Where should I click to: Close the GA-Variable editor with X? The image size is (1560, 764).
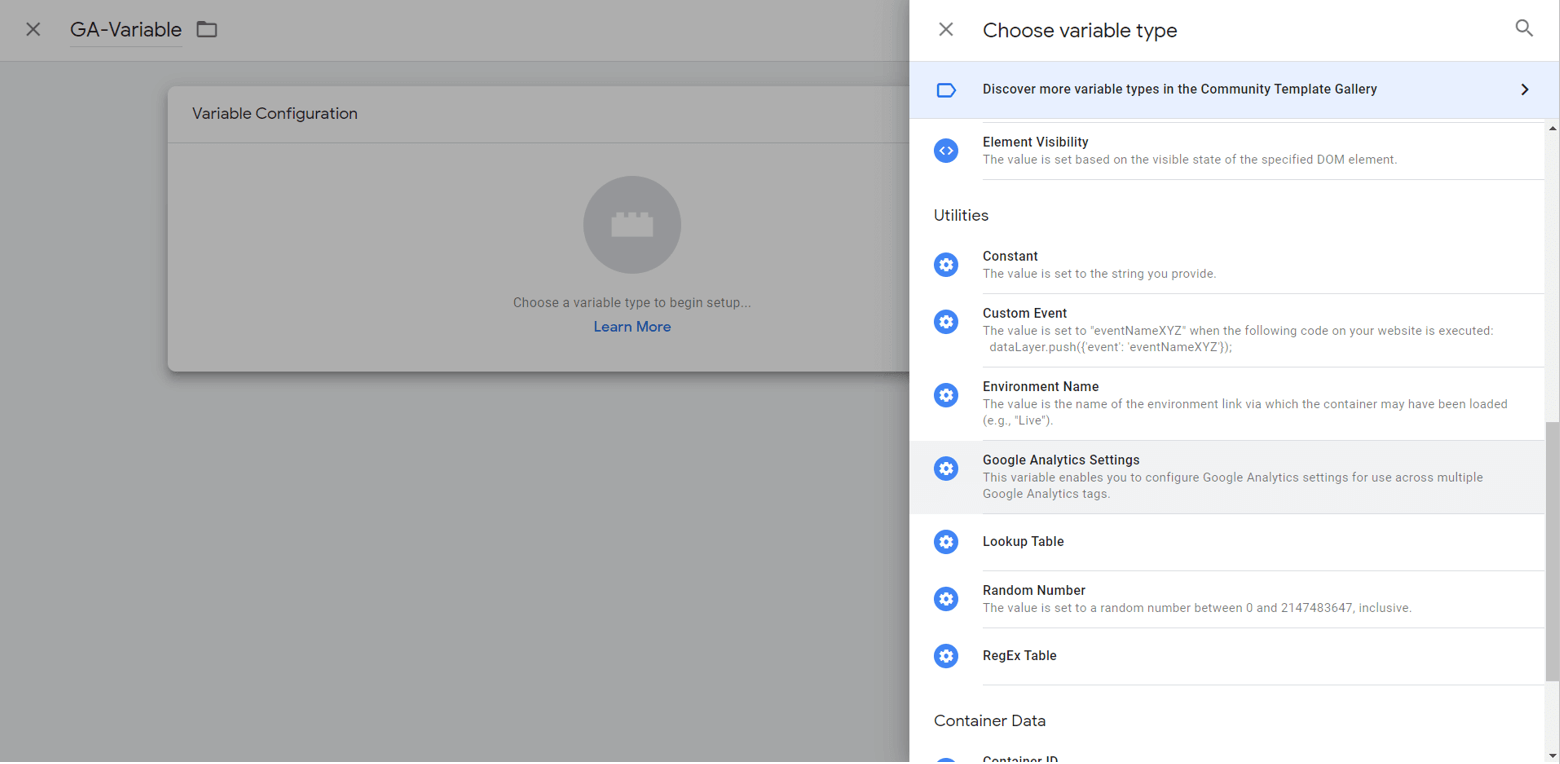pos(33,30)
